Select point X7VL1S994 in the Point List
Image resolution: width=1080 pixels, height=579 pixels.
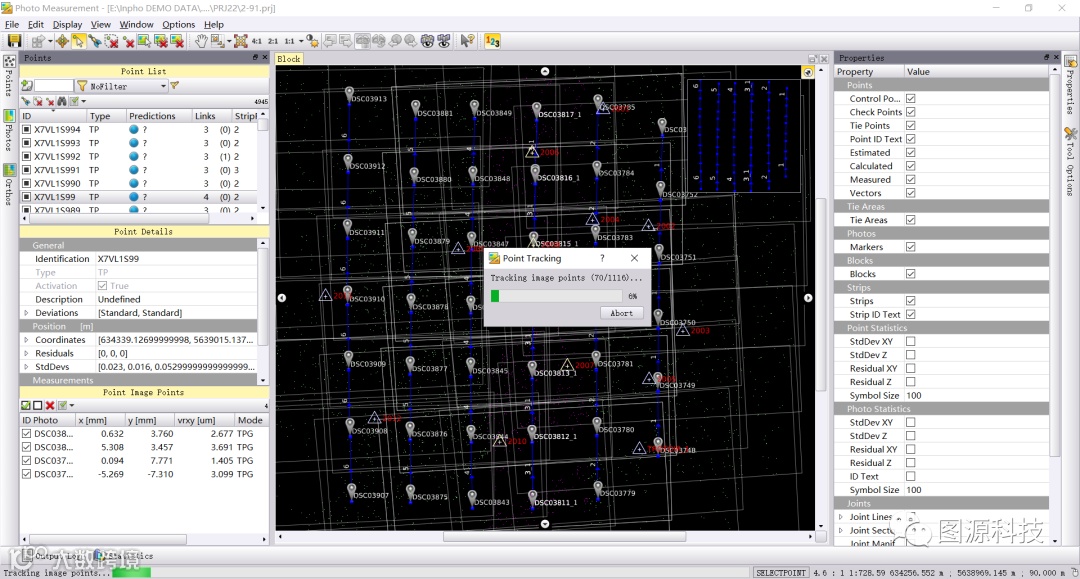[x=57, y=130]
